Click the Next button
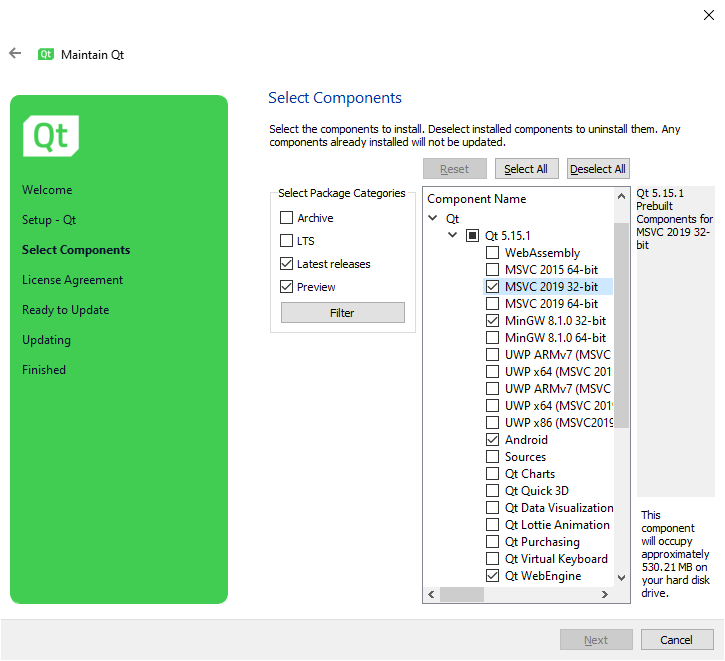Viewport: 725px width, 661px height. coord(596,640)
